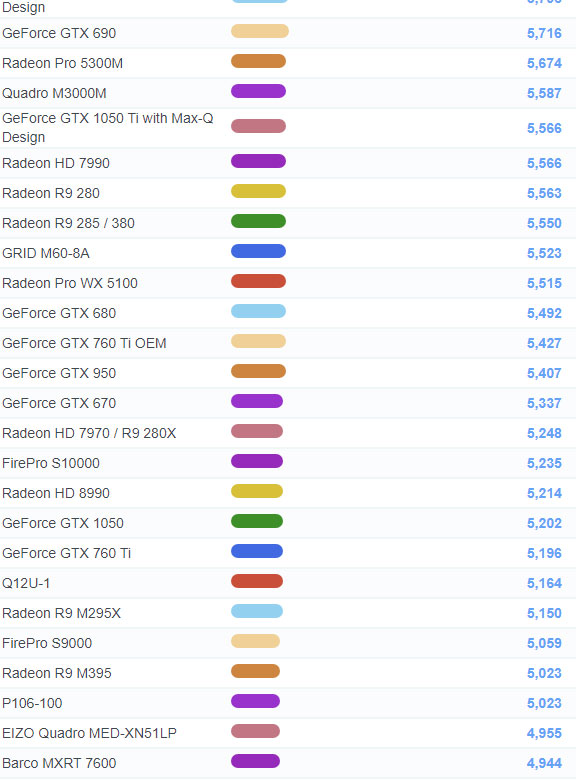Open the GeForce GTX 670 link
Viewport: 576px width, 780px height.
coord(59,403)
